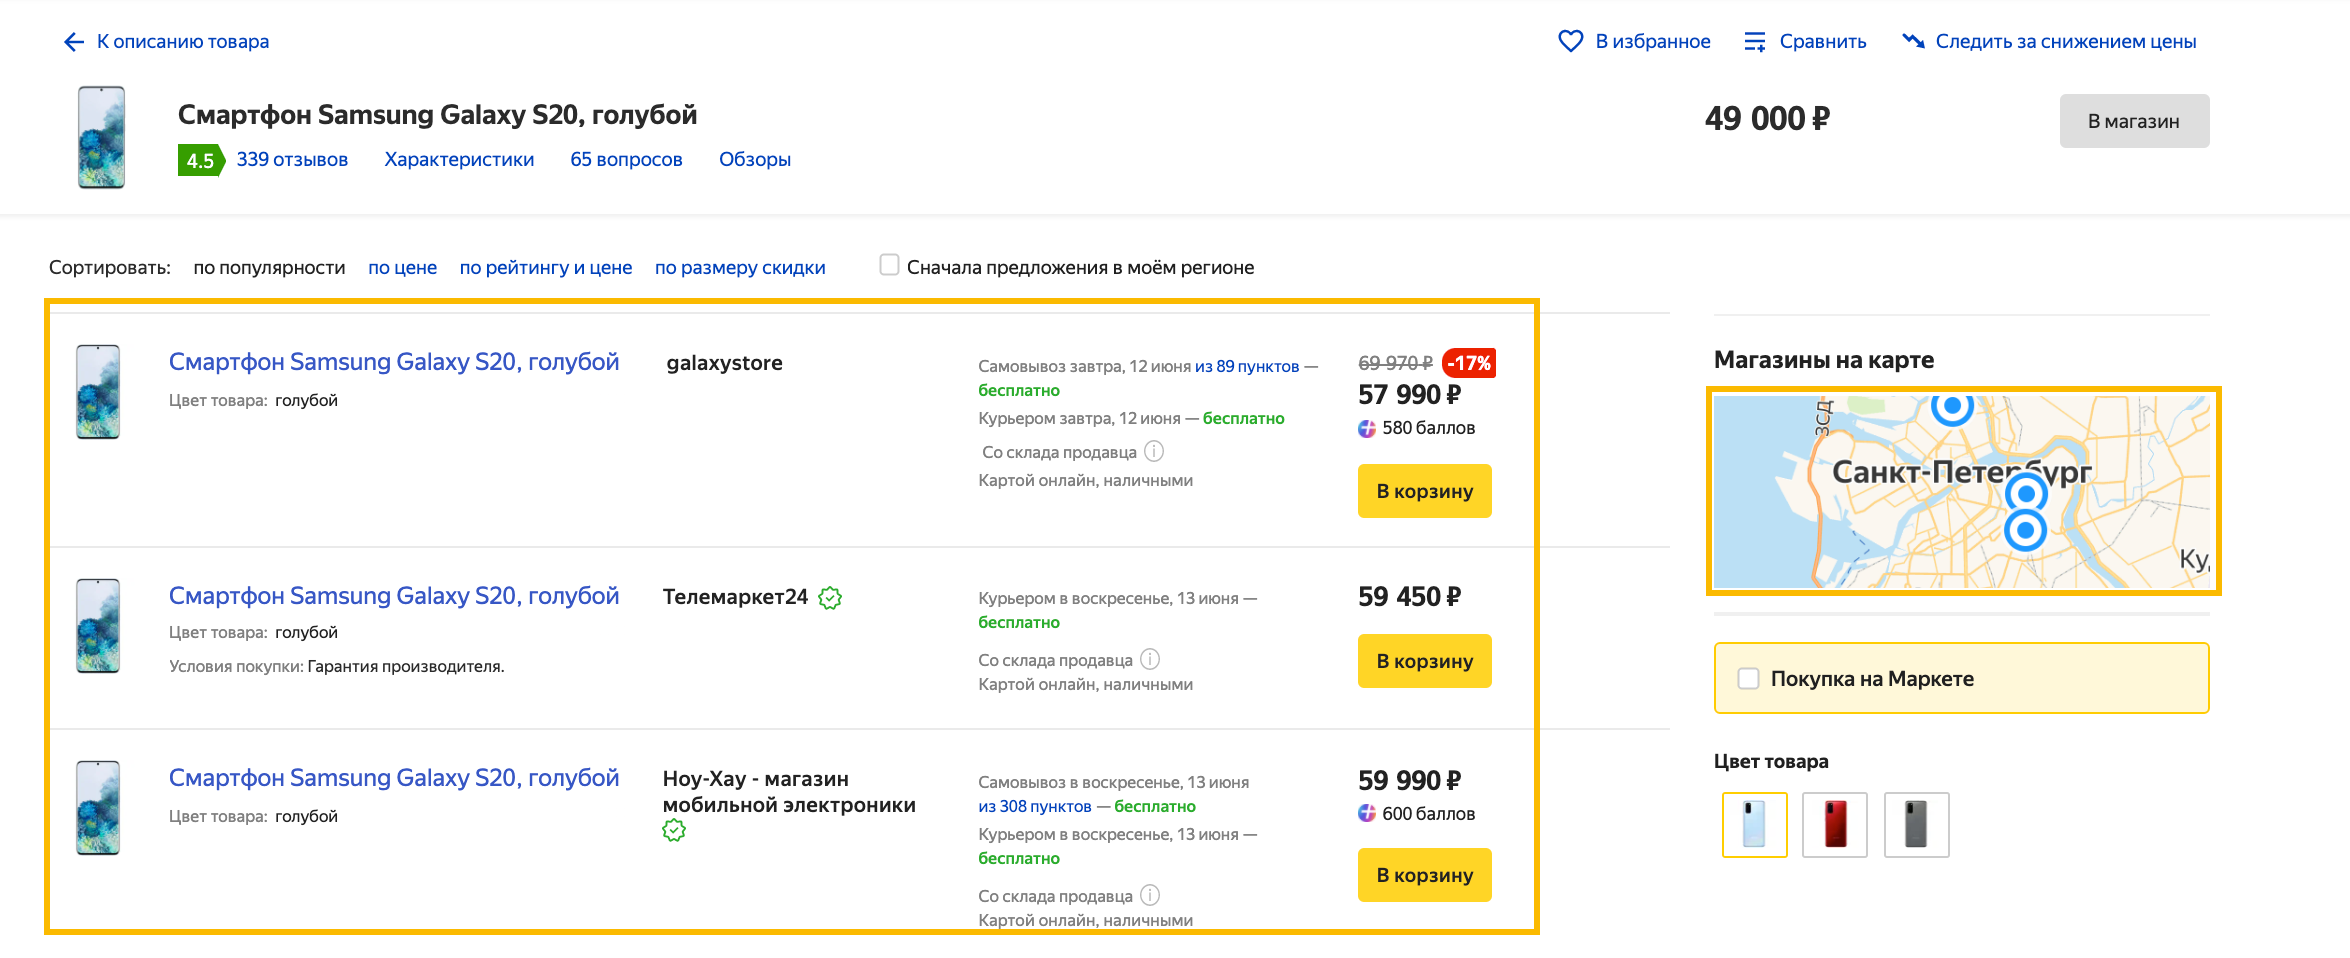Screen dimensions: 2350x958
Task: Click the heart icon for favorites
Action: pyautogui.click(x=1571, y=41)
